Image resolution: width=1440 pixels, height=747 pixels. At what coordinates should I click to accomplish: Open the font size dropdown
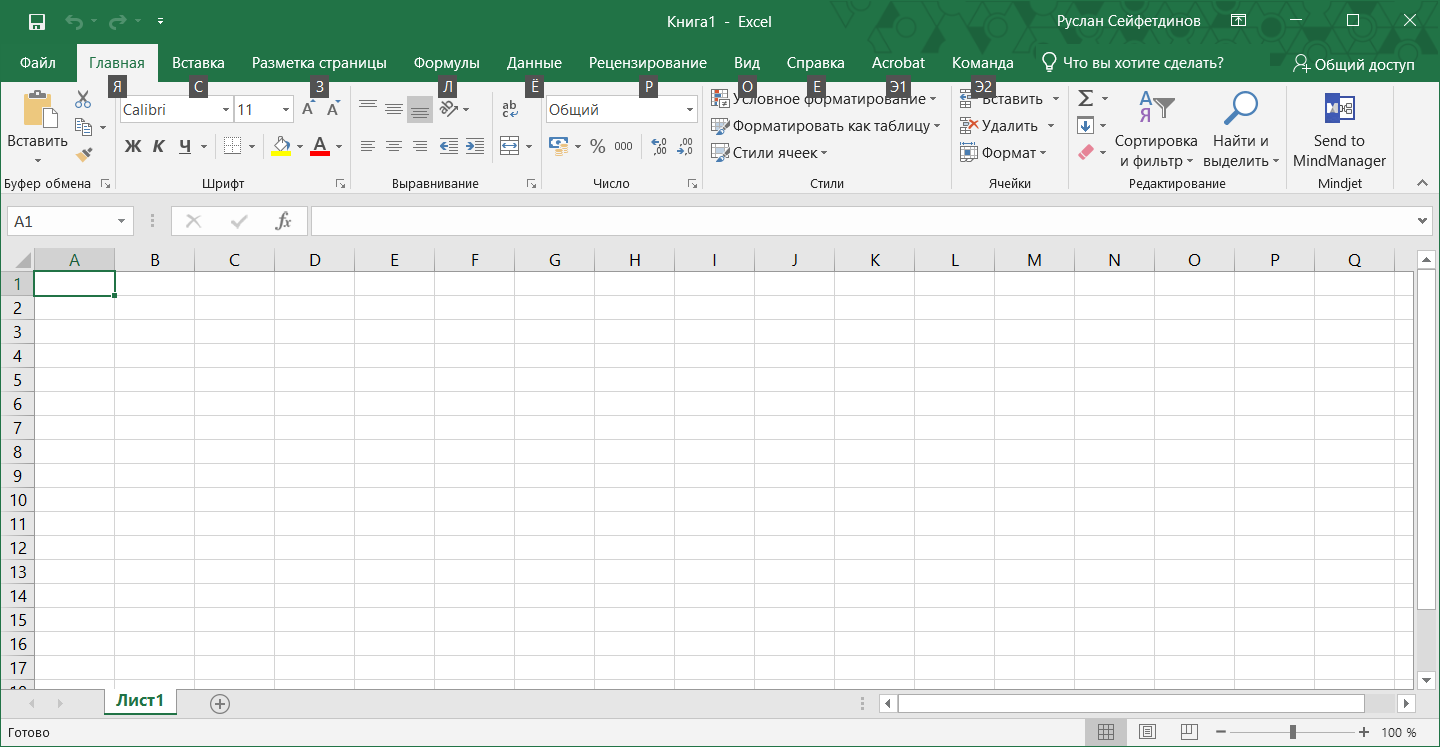pyautogui.click(x=286, y=110)
